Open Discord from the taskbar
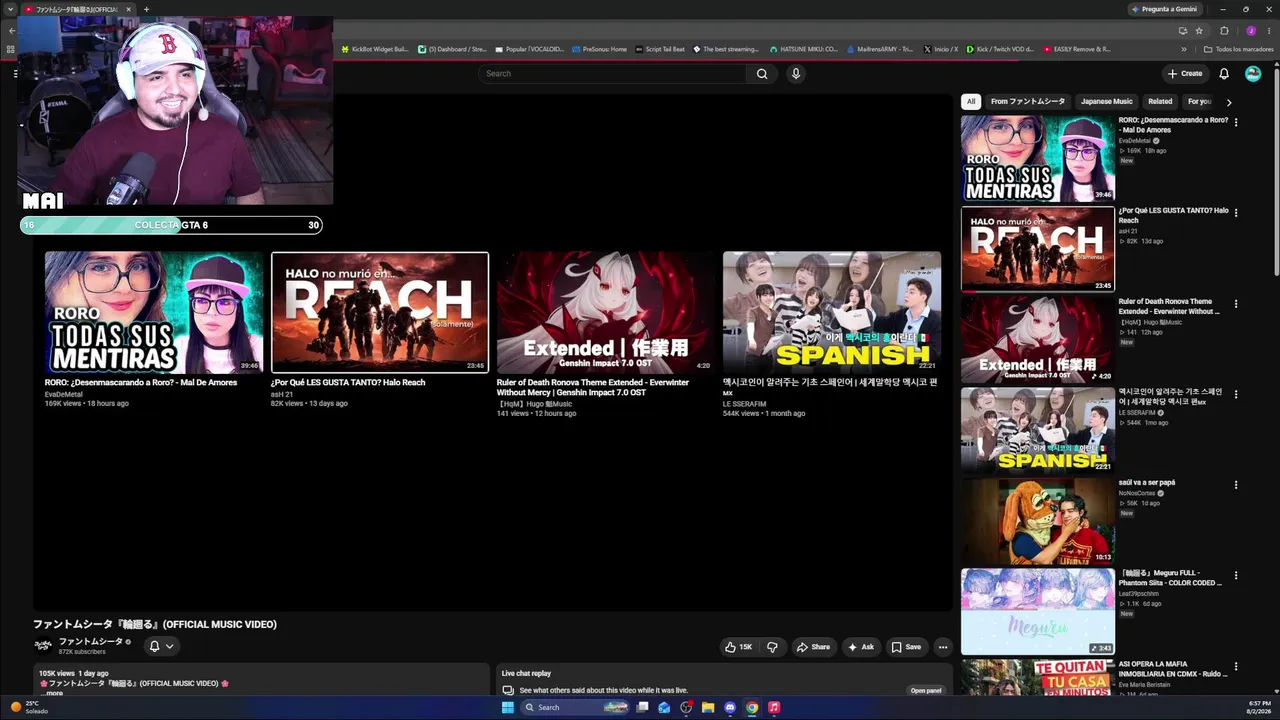Viewport: 1280px width, 720px height. click(x=730, y=707)
